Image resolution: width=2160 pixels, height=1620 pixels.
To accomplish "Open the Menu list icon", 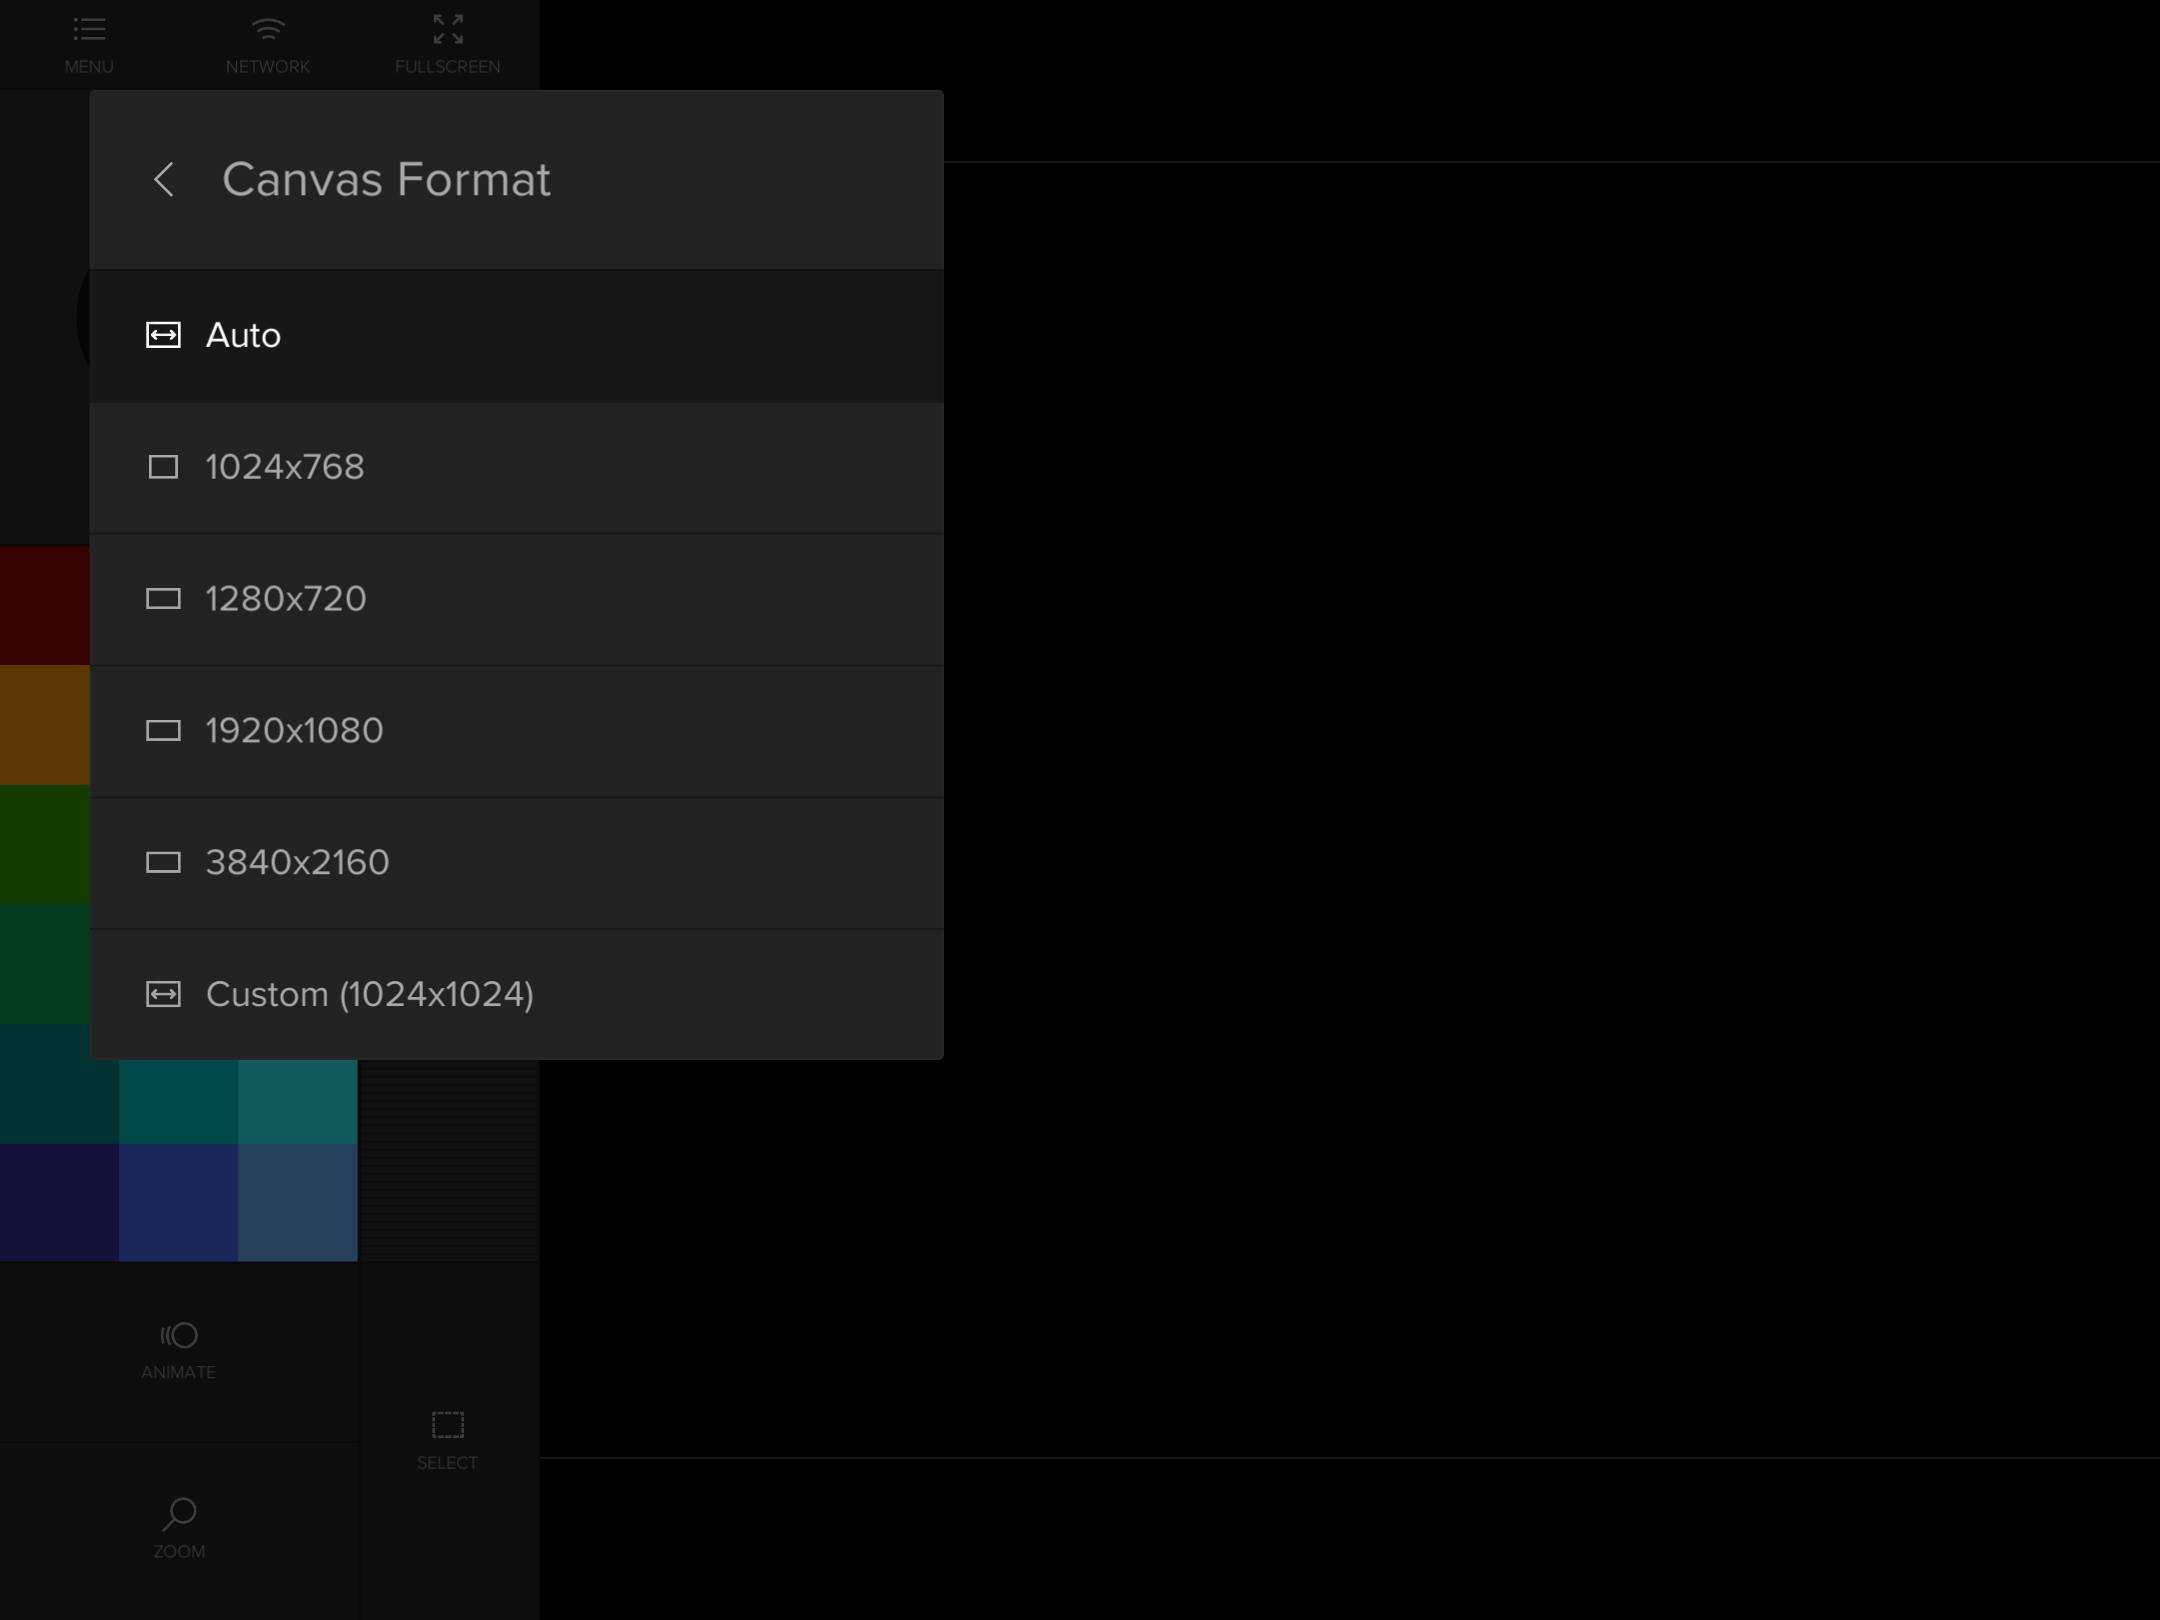I will [89, 30].
